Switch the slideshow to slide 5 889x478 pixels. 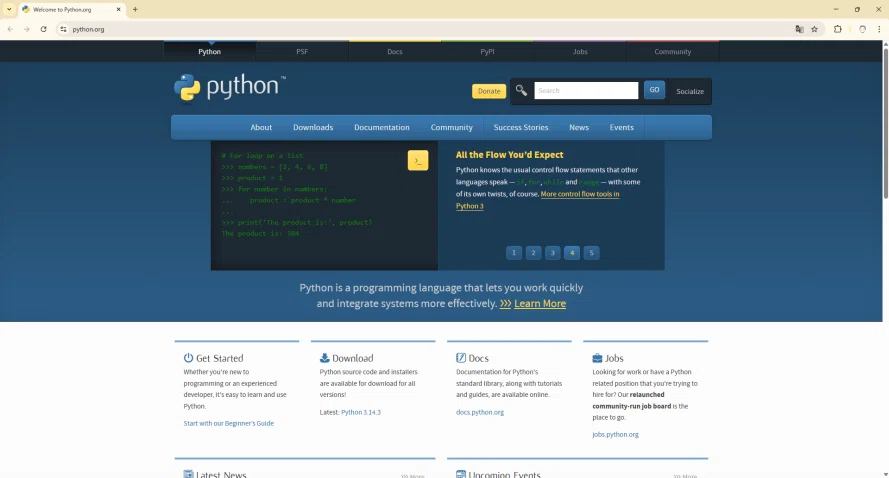point(591,253)
